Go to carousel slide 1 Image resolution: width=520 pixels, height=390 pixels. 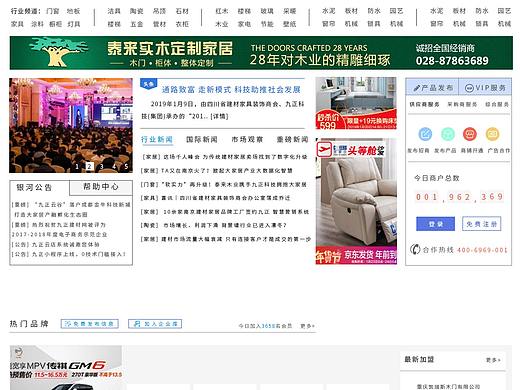pos(77,166)
